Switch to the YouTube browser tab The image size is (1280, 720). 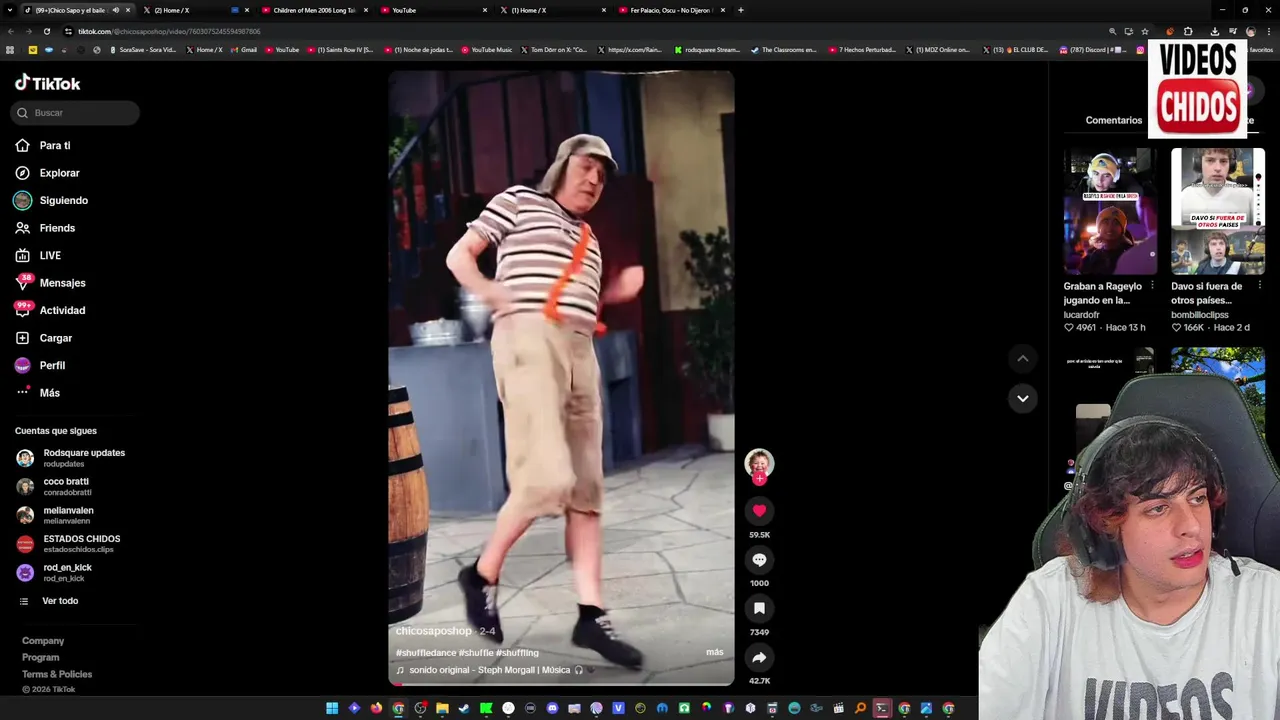pos(433,10)
